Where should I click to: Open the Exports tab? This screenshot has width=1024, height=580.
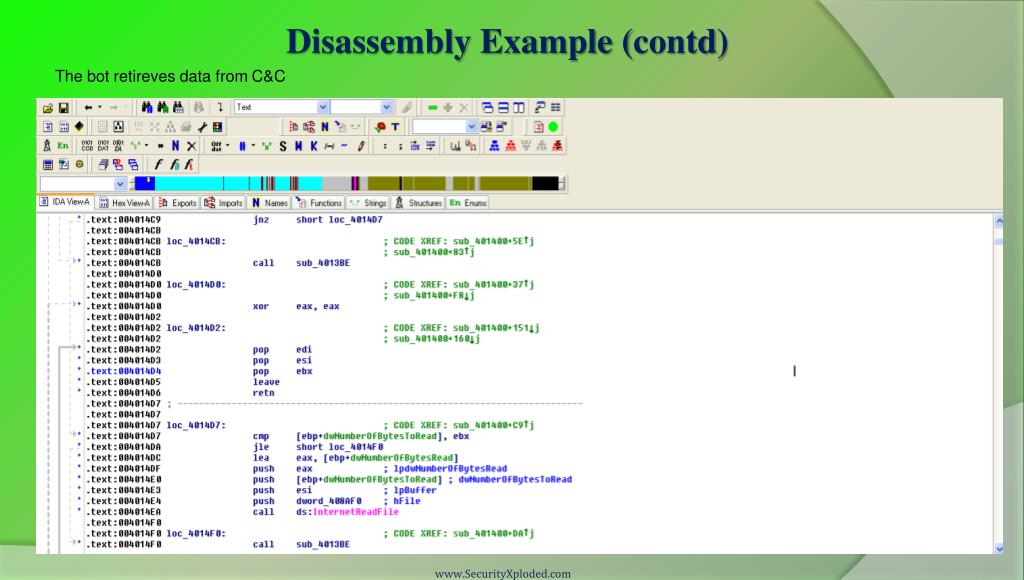[178, 203]
